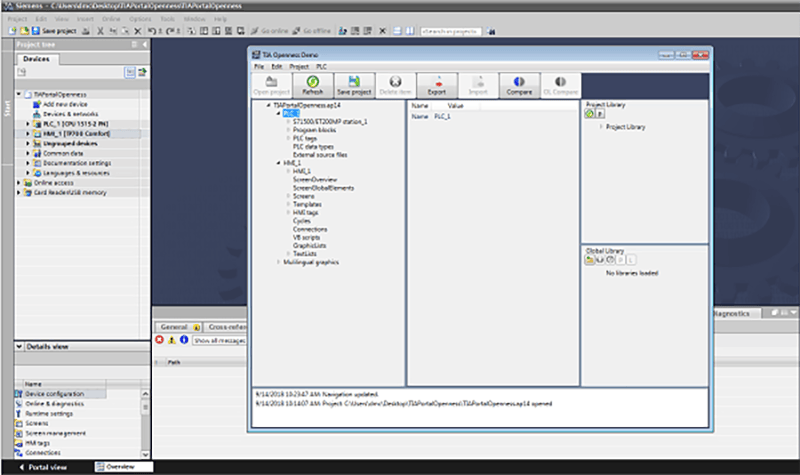Select VB scripts in the demo tree
800x475 pixels.
pyautogui.click(x=306, y=237)
